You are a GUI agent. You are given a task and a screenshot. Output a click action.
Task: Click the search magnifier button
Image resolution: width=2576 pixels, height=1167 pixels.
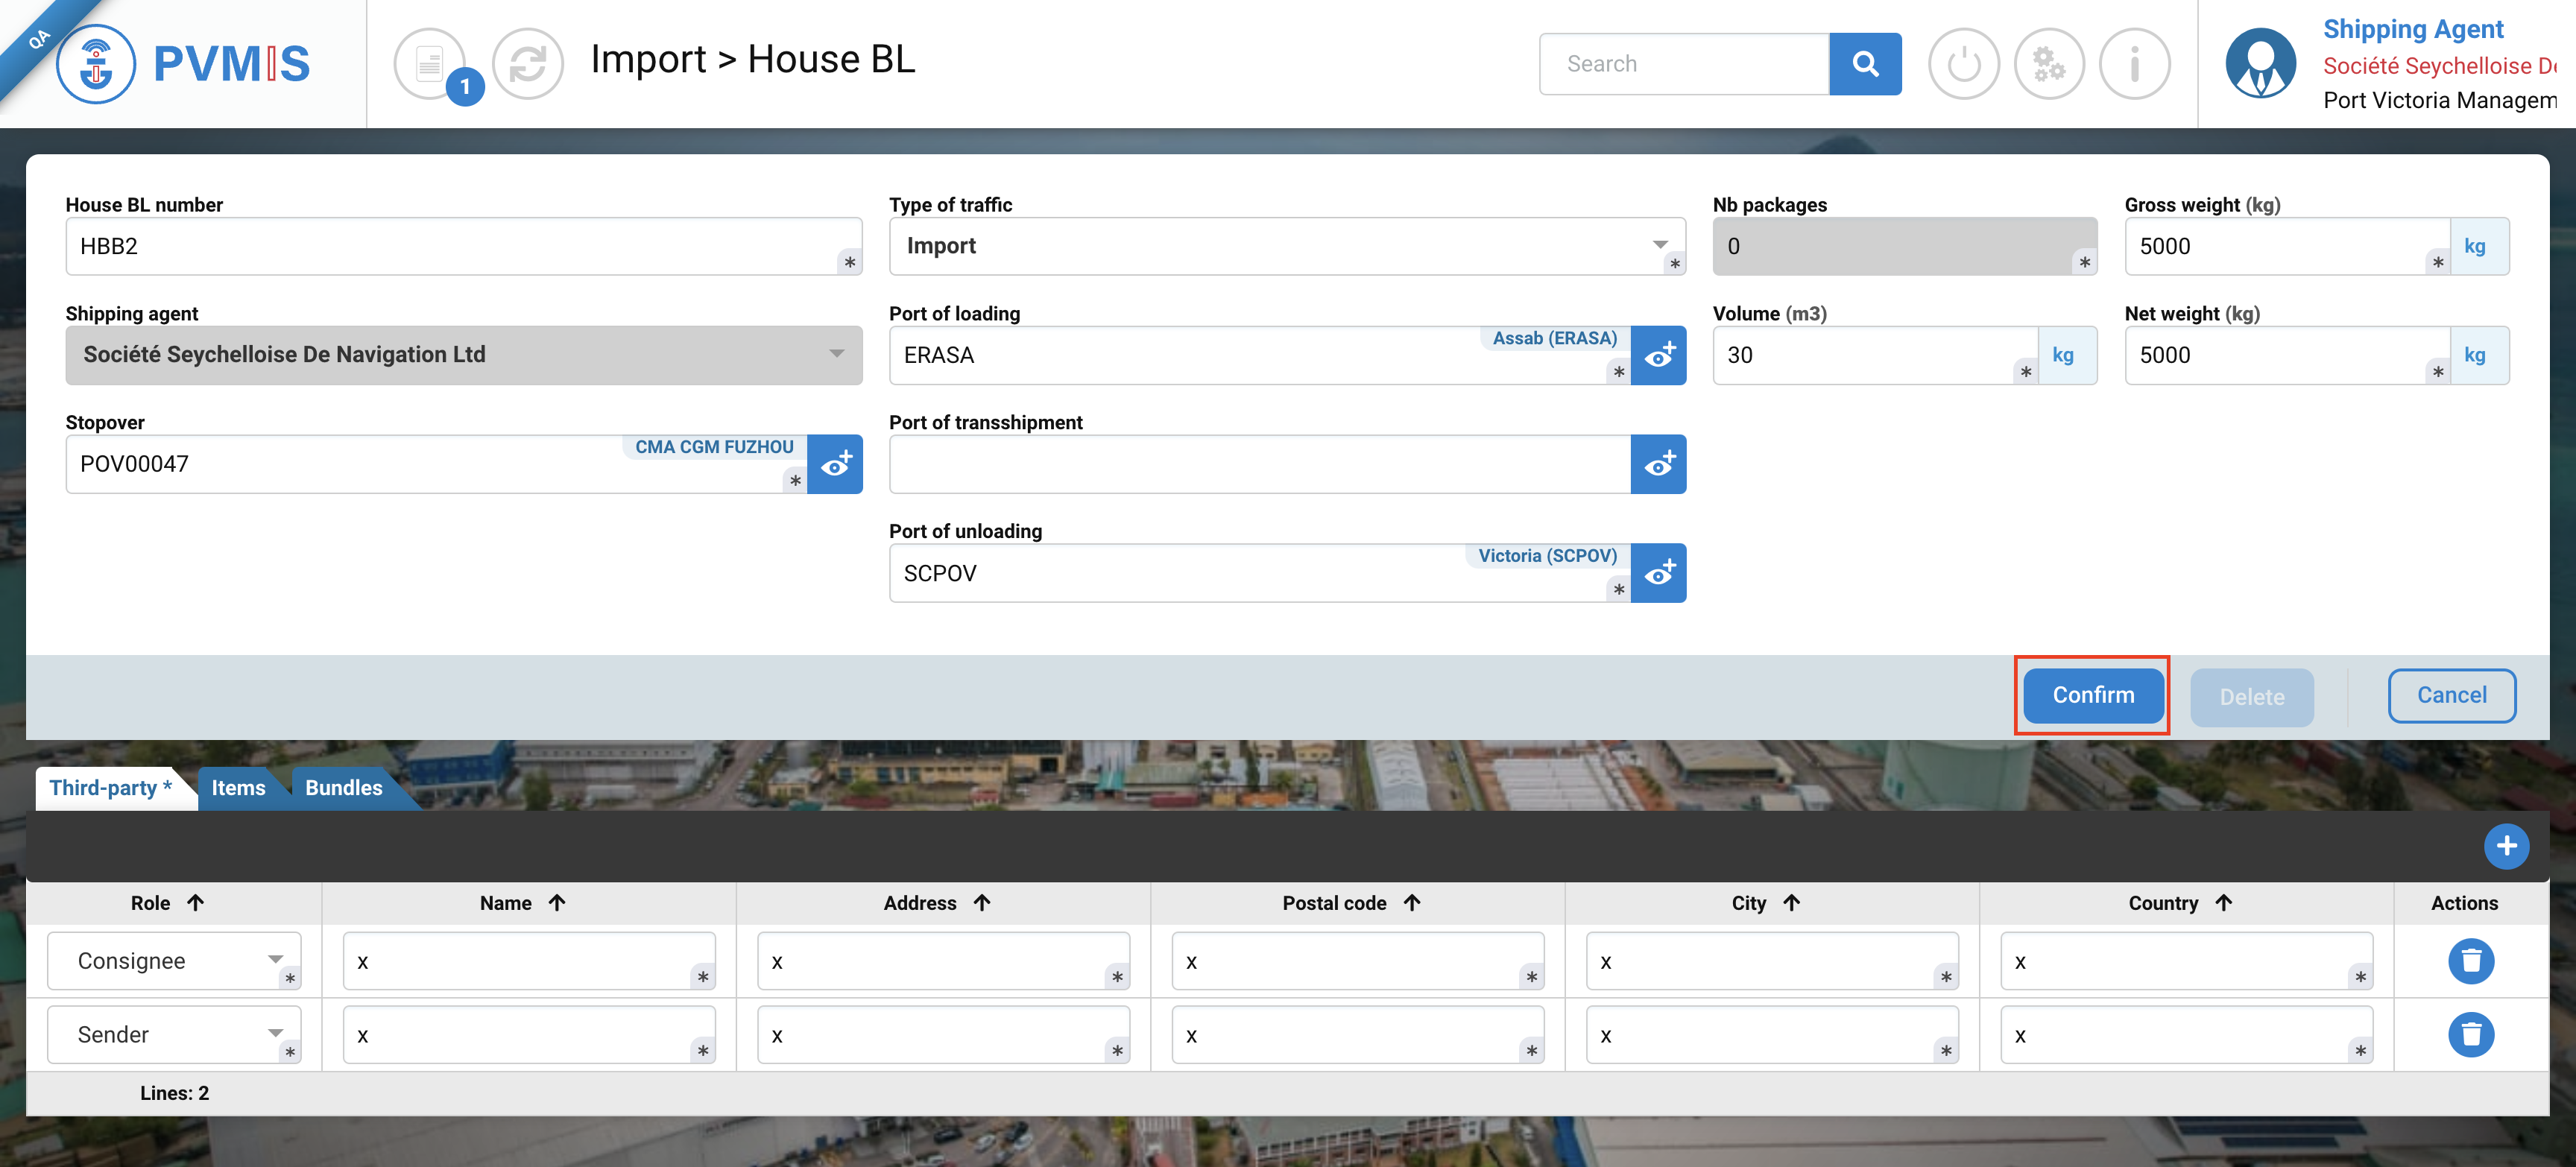[x=1864, y=64]
